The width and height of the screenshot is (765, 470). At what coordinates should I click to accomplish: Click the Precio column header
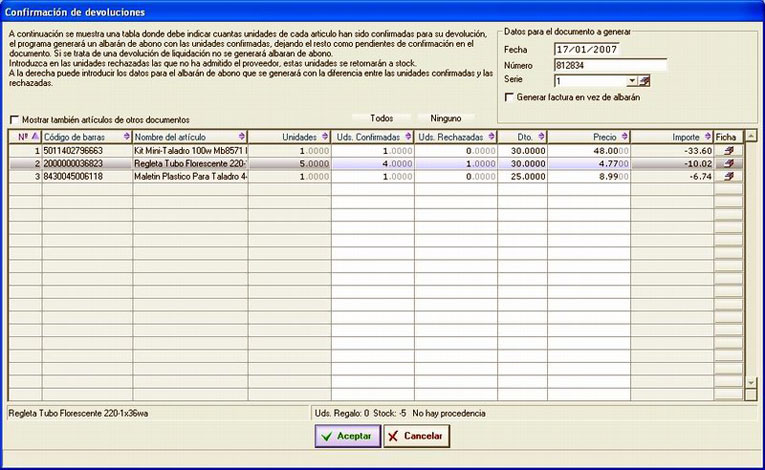(x=589, y=137)
